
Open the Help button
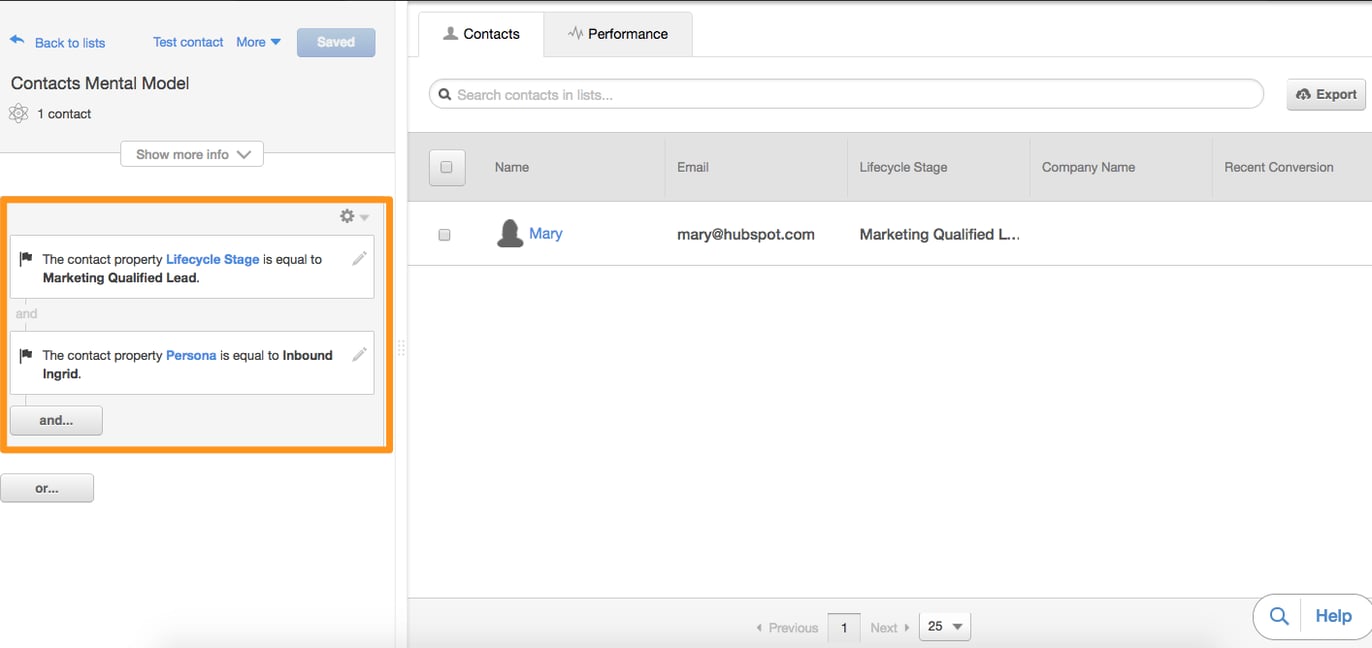[x=1333, y=616]
